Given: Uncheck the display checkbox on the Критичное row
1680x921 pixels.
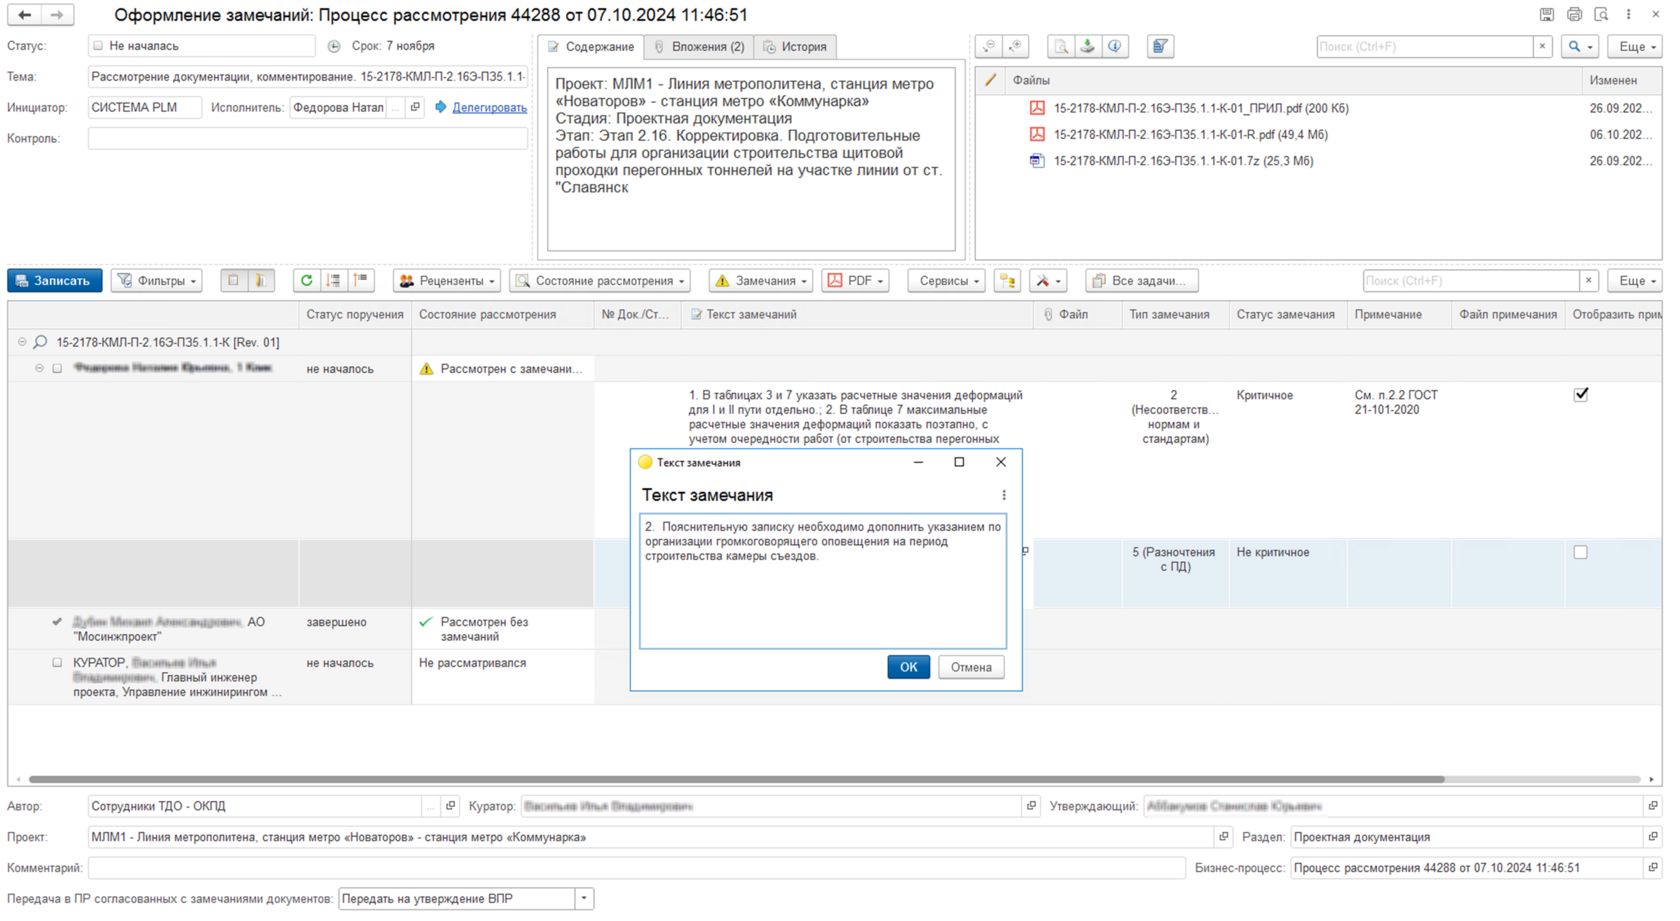Looking at the screenshot, I should (1580, 395).
